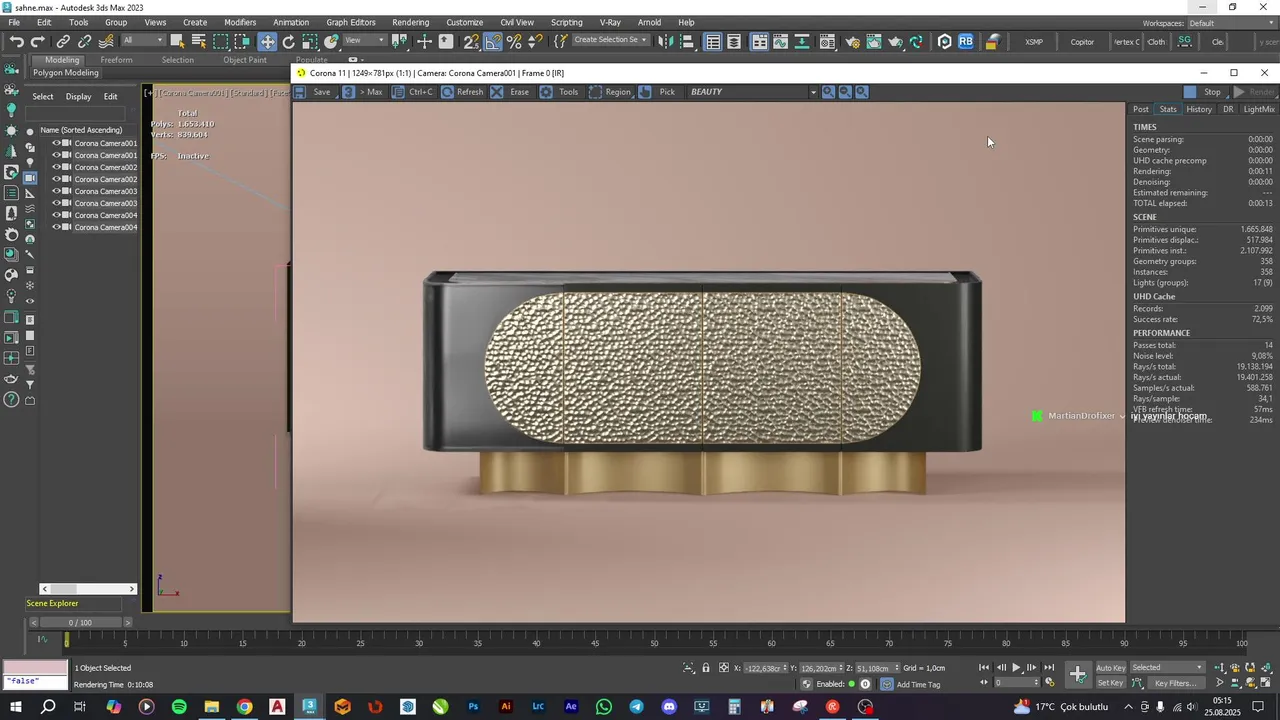The width and height of the screenshot is (1280, 720).
Task: Toggle the Percent Snap icon
Action: 514,41
